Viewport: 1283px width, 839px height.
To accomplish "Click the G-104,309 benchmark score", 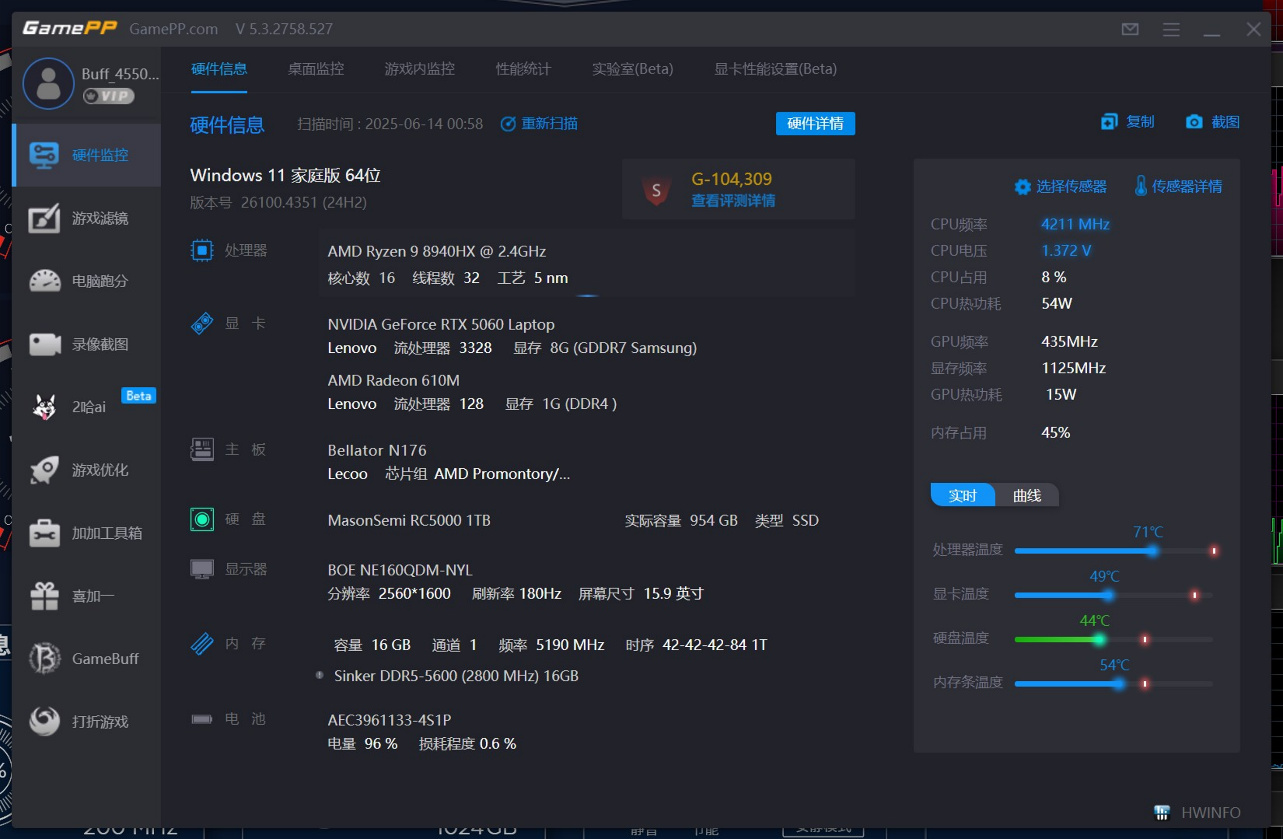I will 732,179.
